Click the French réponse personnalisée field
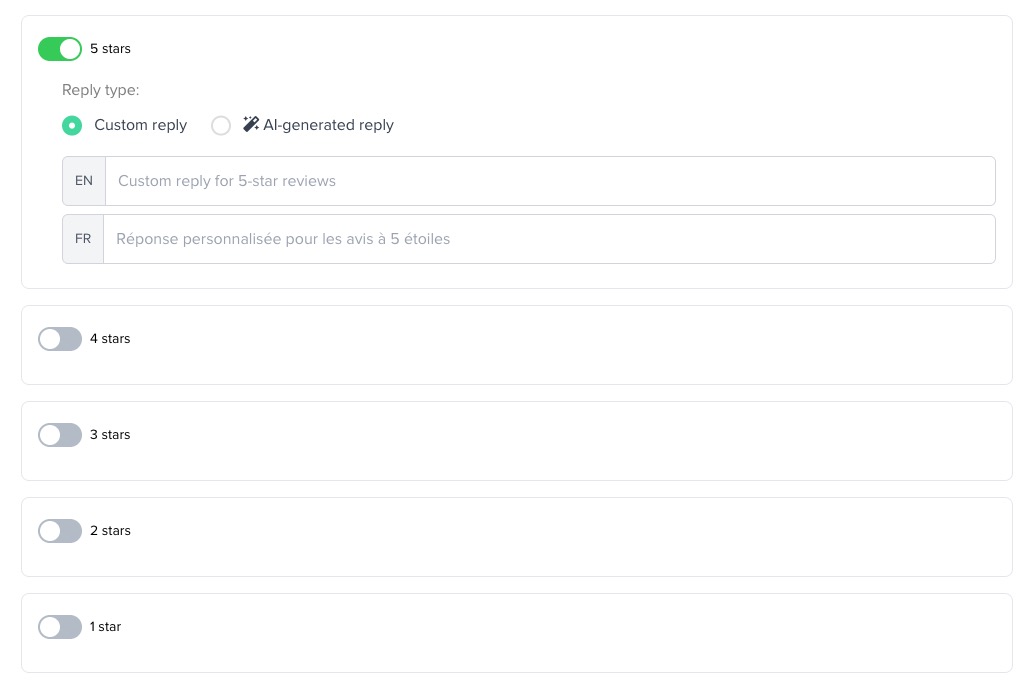The width and height of the screenshot is (1028, 683). 550,239
